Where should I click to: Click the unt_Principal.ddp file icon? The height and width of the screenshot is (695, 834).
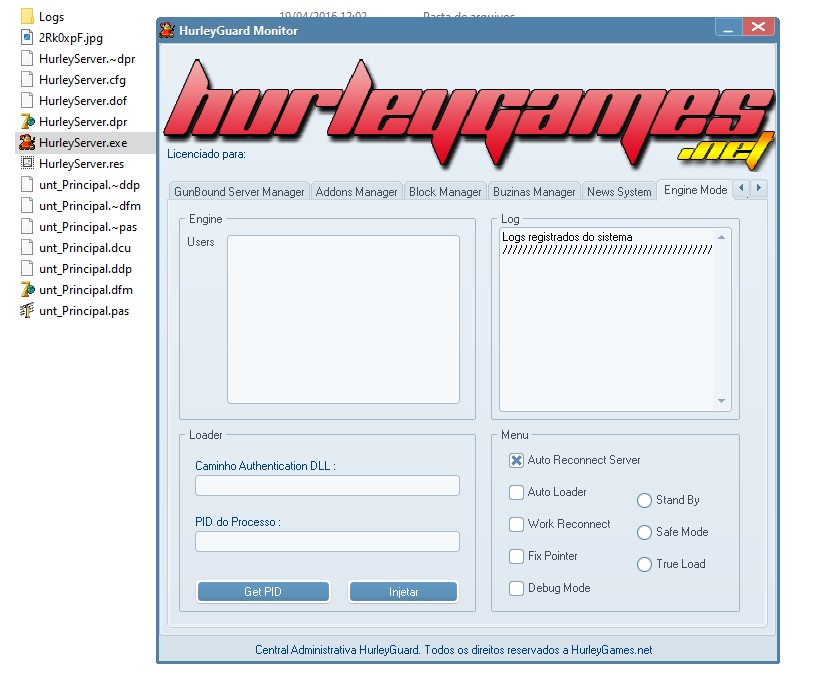tap(27, 269)
